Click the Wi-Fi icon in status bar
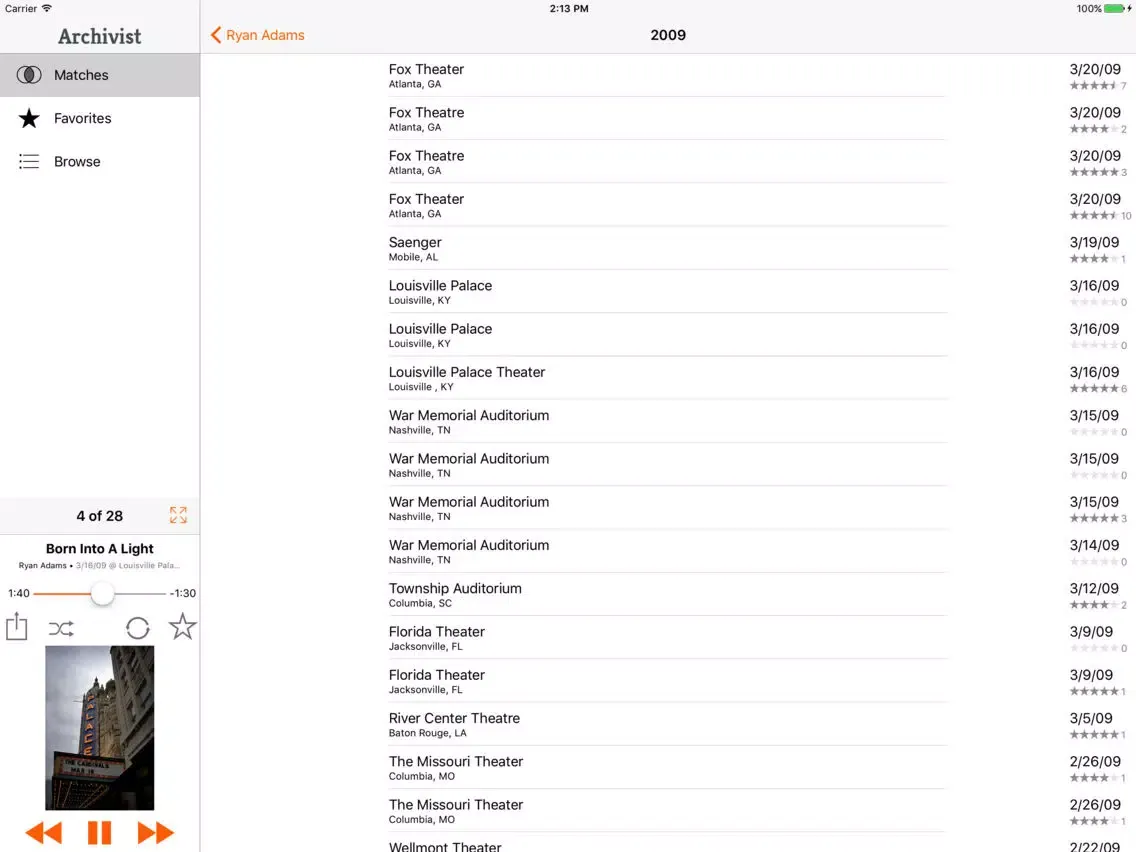 point(47,8)
